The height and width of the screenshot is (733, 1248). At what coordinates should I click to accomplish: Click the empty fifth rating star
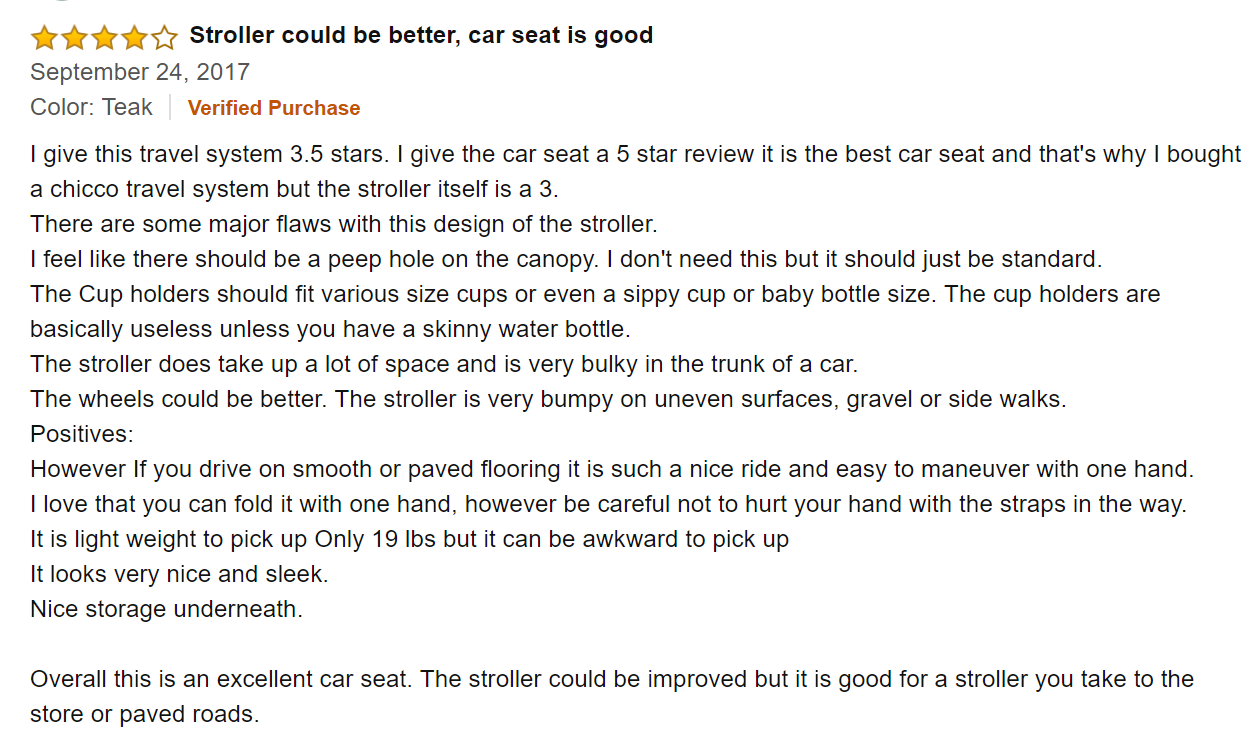164,38
